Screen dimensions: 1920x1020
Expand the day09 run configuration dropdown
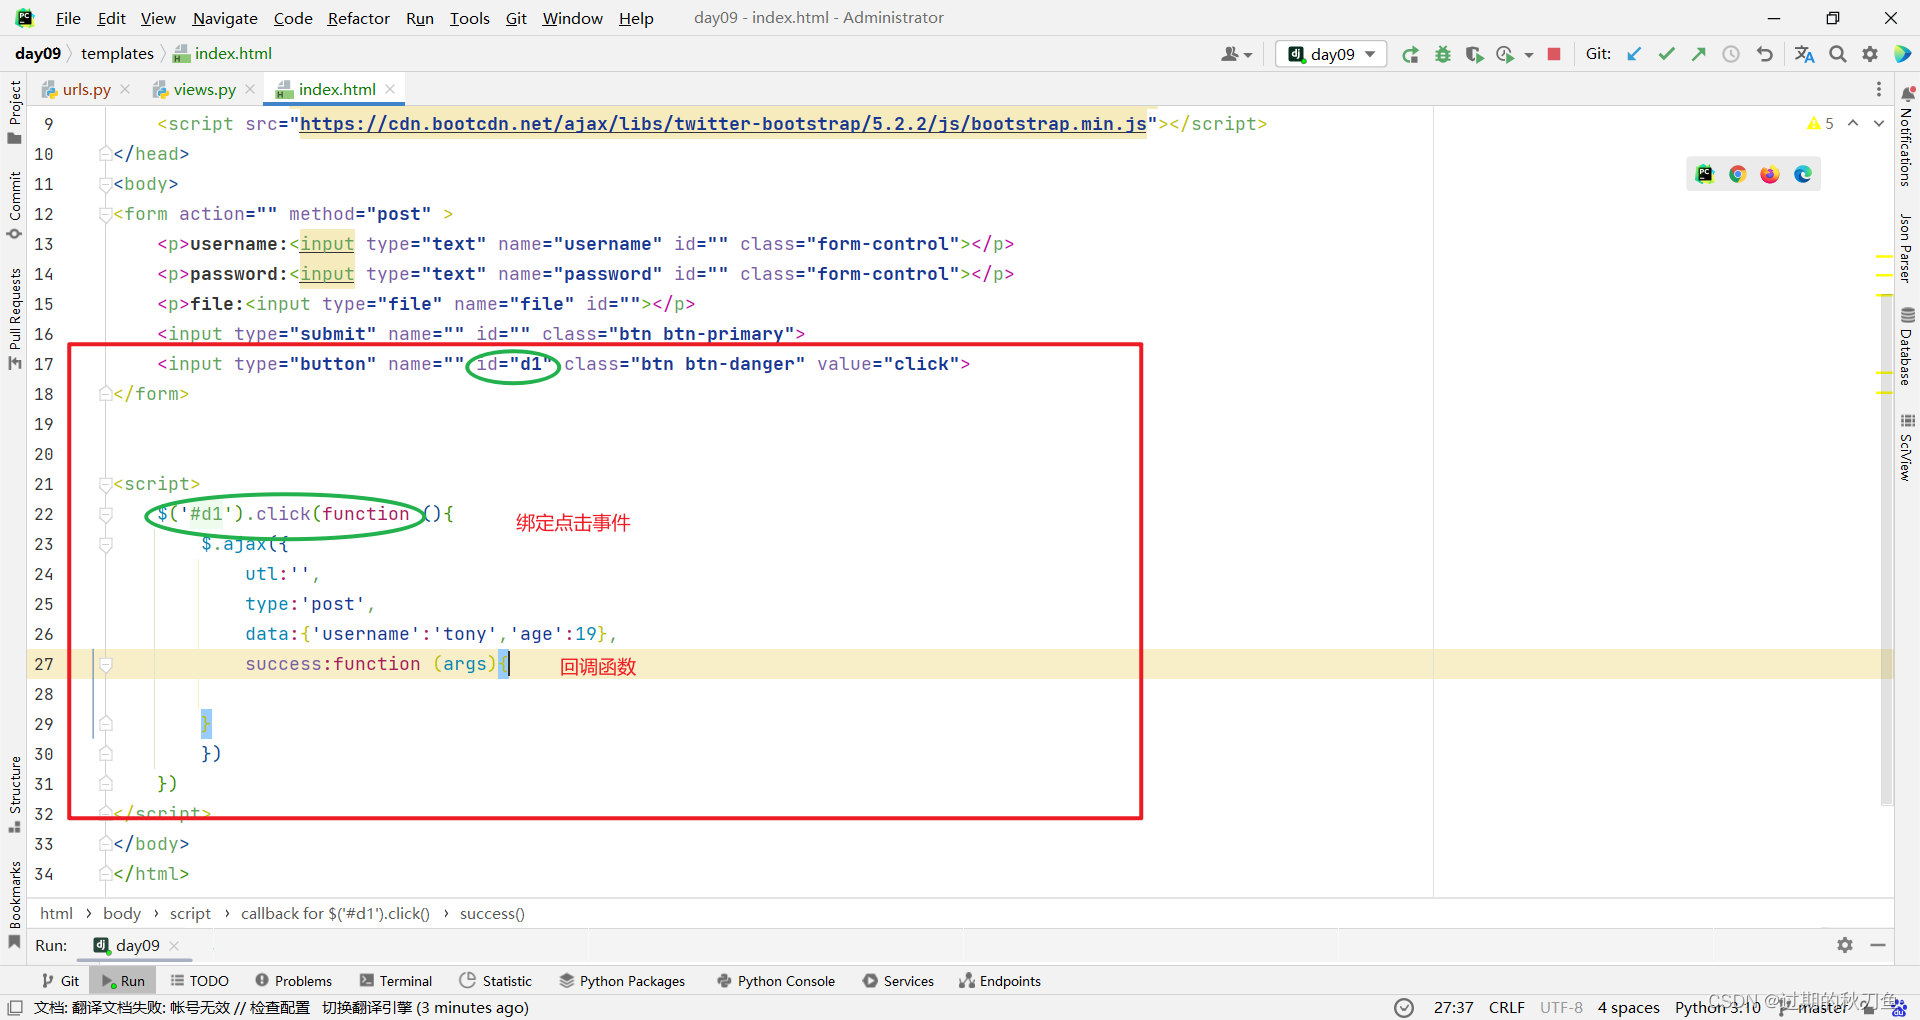tap(1371, 54)
